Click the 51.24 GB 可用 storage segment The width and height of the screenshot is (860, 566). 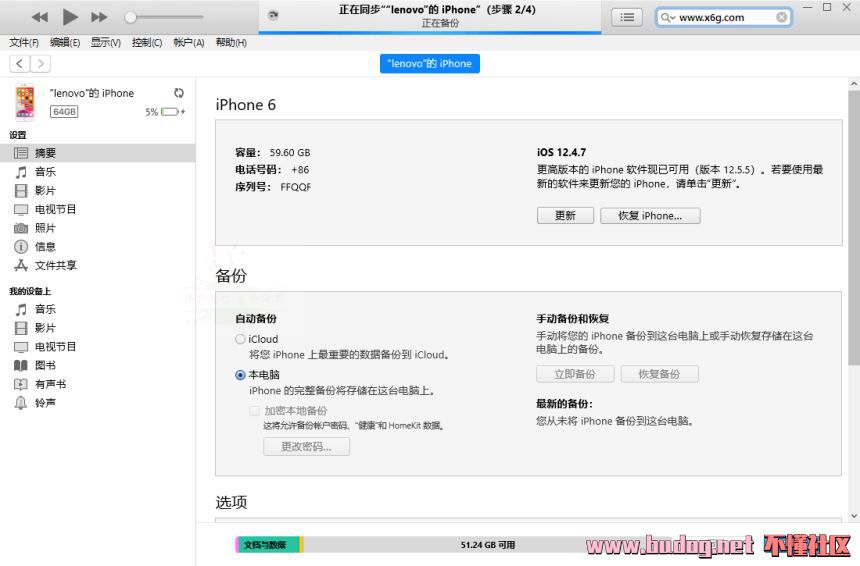point(488,545)
